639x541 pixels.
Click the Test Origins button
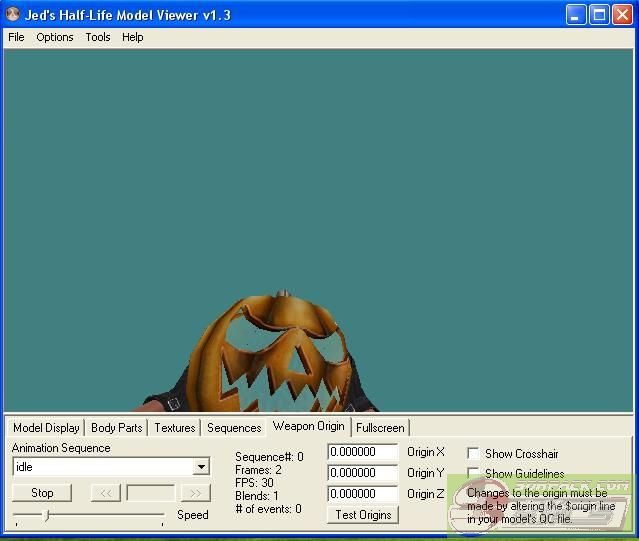(x=363, y=515)
